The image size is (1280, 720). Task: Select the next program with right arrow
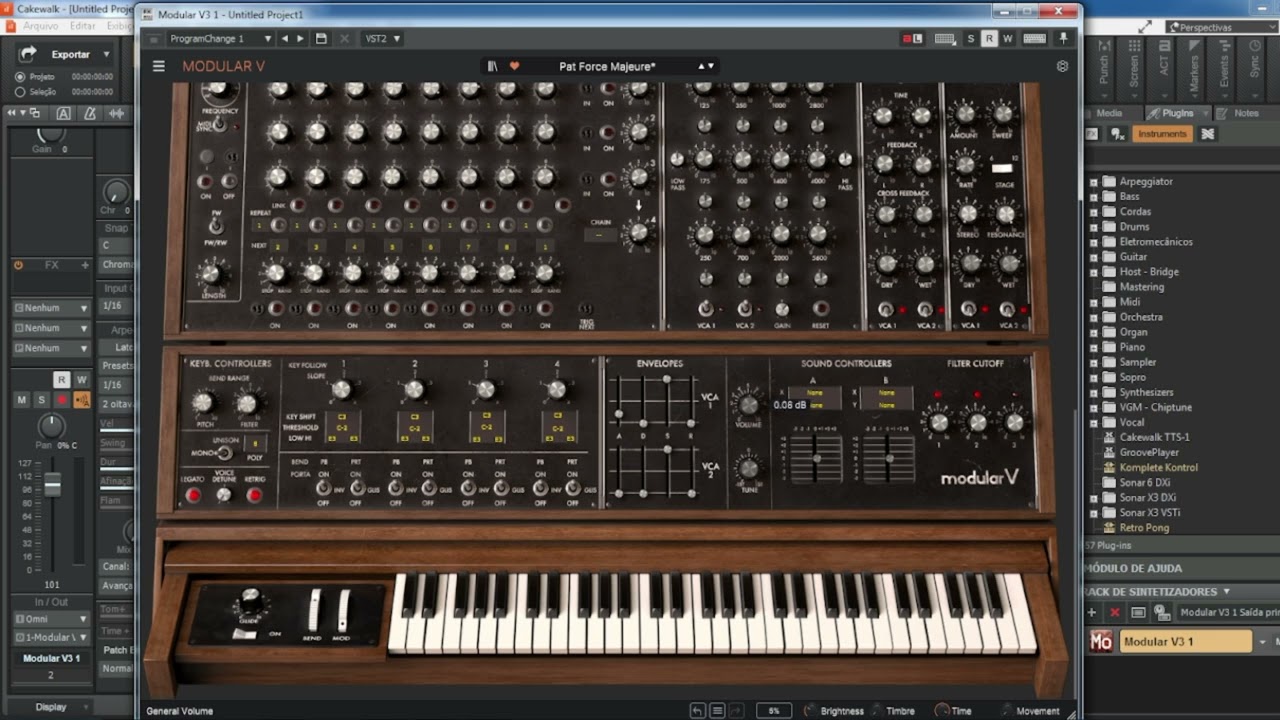tap(301, 38)
